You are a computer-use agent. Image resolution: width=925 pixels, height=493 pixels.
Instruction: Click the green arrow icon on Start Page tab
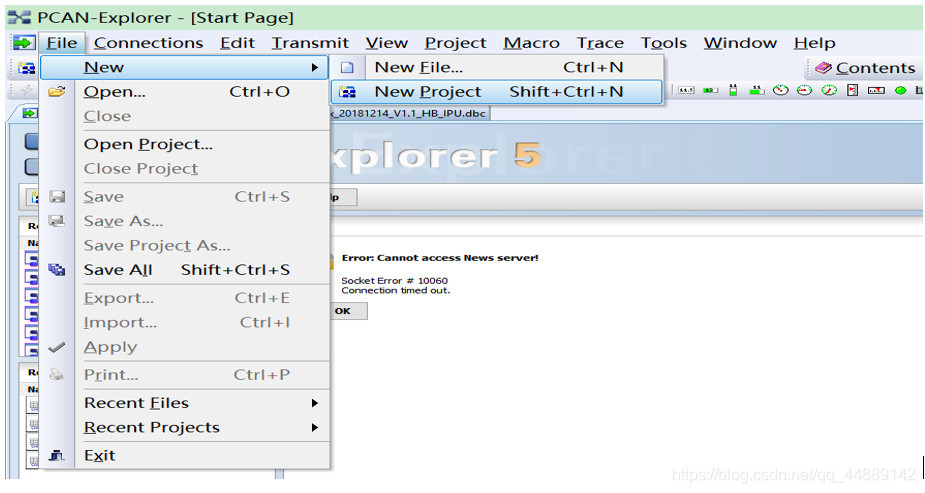click(x=29, y=113)
